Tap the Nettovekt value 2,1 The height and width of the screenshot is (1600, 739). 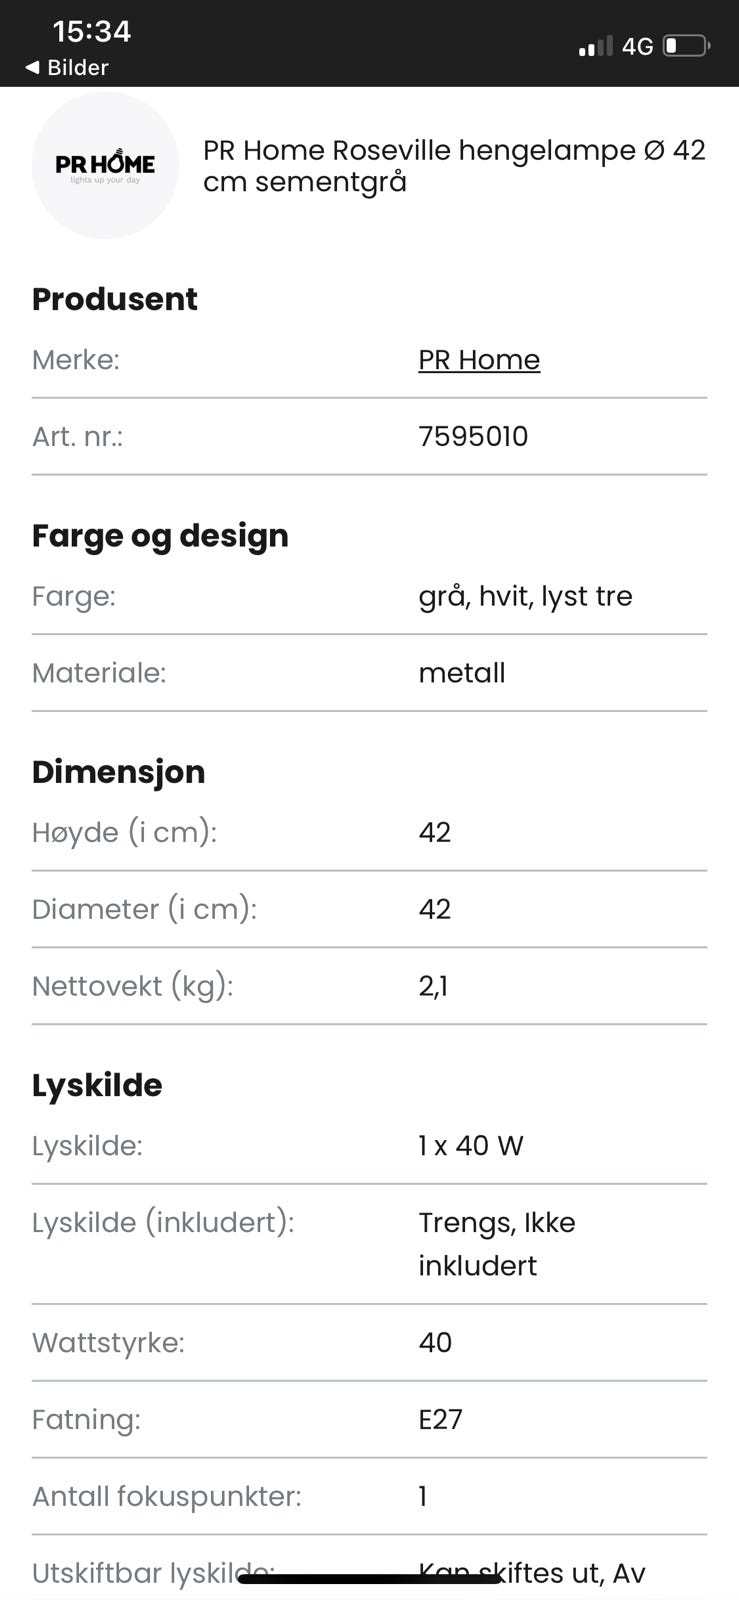(433, 986)
